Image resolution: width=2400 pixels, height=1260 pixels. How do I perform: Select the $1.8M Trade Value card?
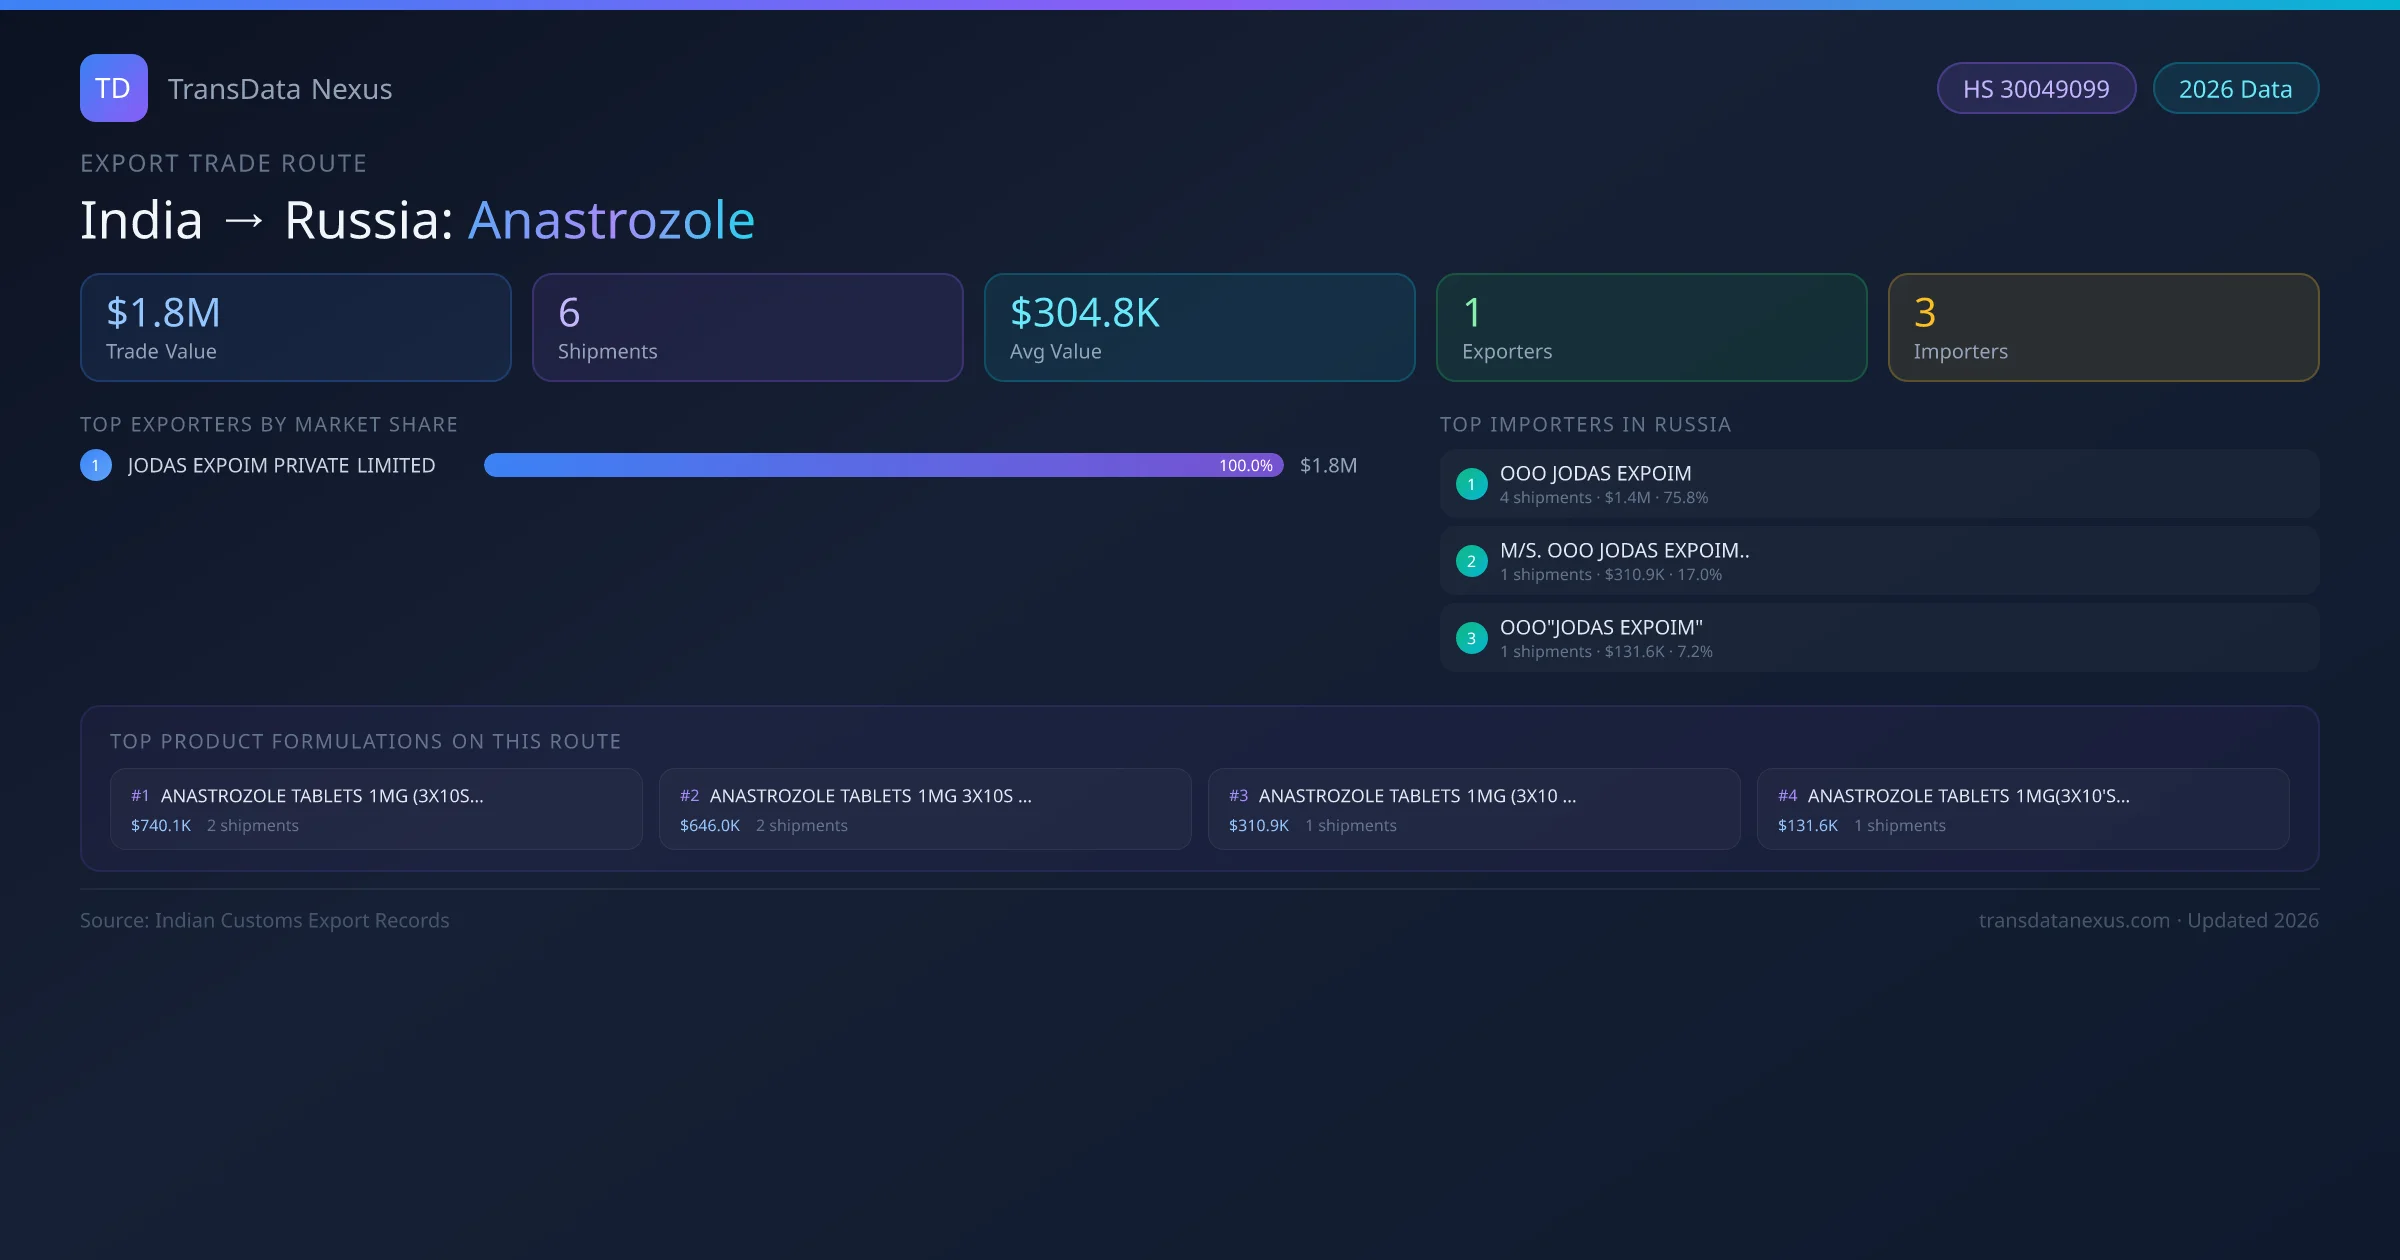[x=295, y=328]
